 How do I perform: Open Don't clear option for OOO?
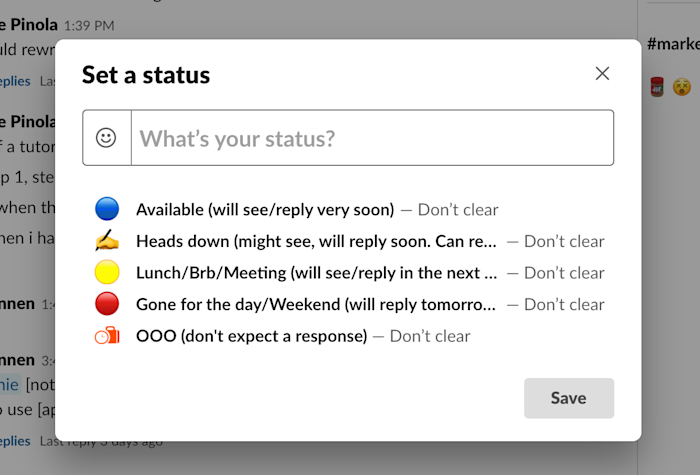(430, 336)
